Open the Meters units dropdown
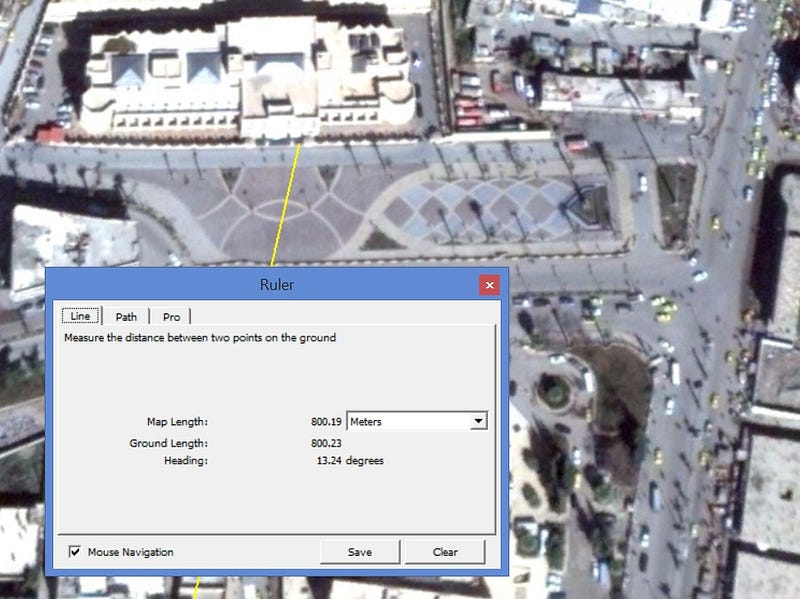 [417, 421]
